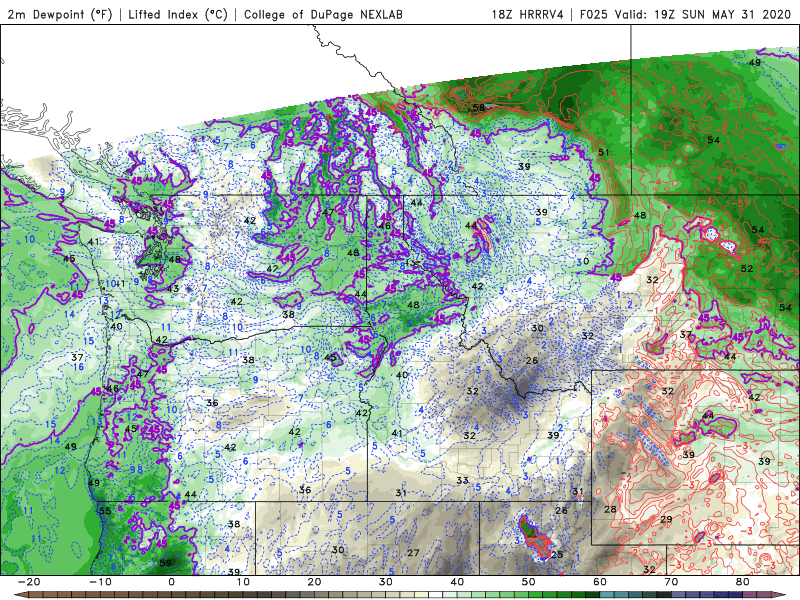This screenshot has width=800, height=600.
Task: Click the 10 tick label on the color scale
Action: (x=243, y=582)
